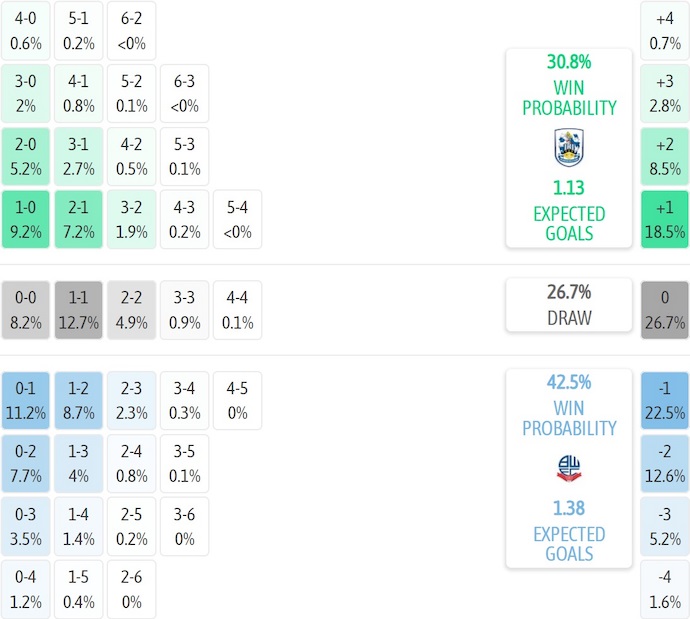Select the 0 margin draw tile
Screen dimensions: 690x619
pyautogui.click(x=665, y=310)
